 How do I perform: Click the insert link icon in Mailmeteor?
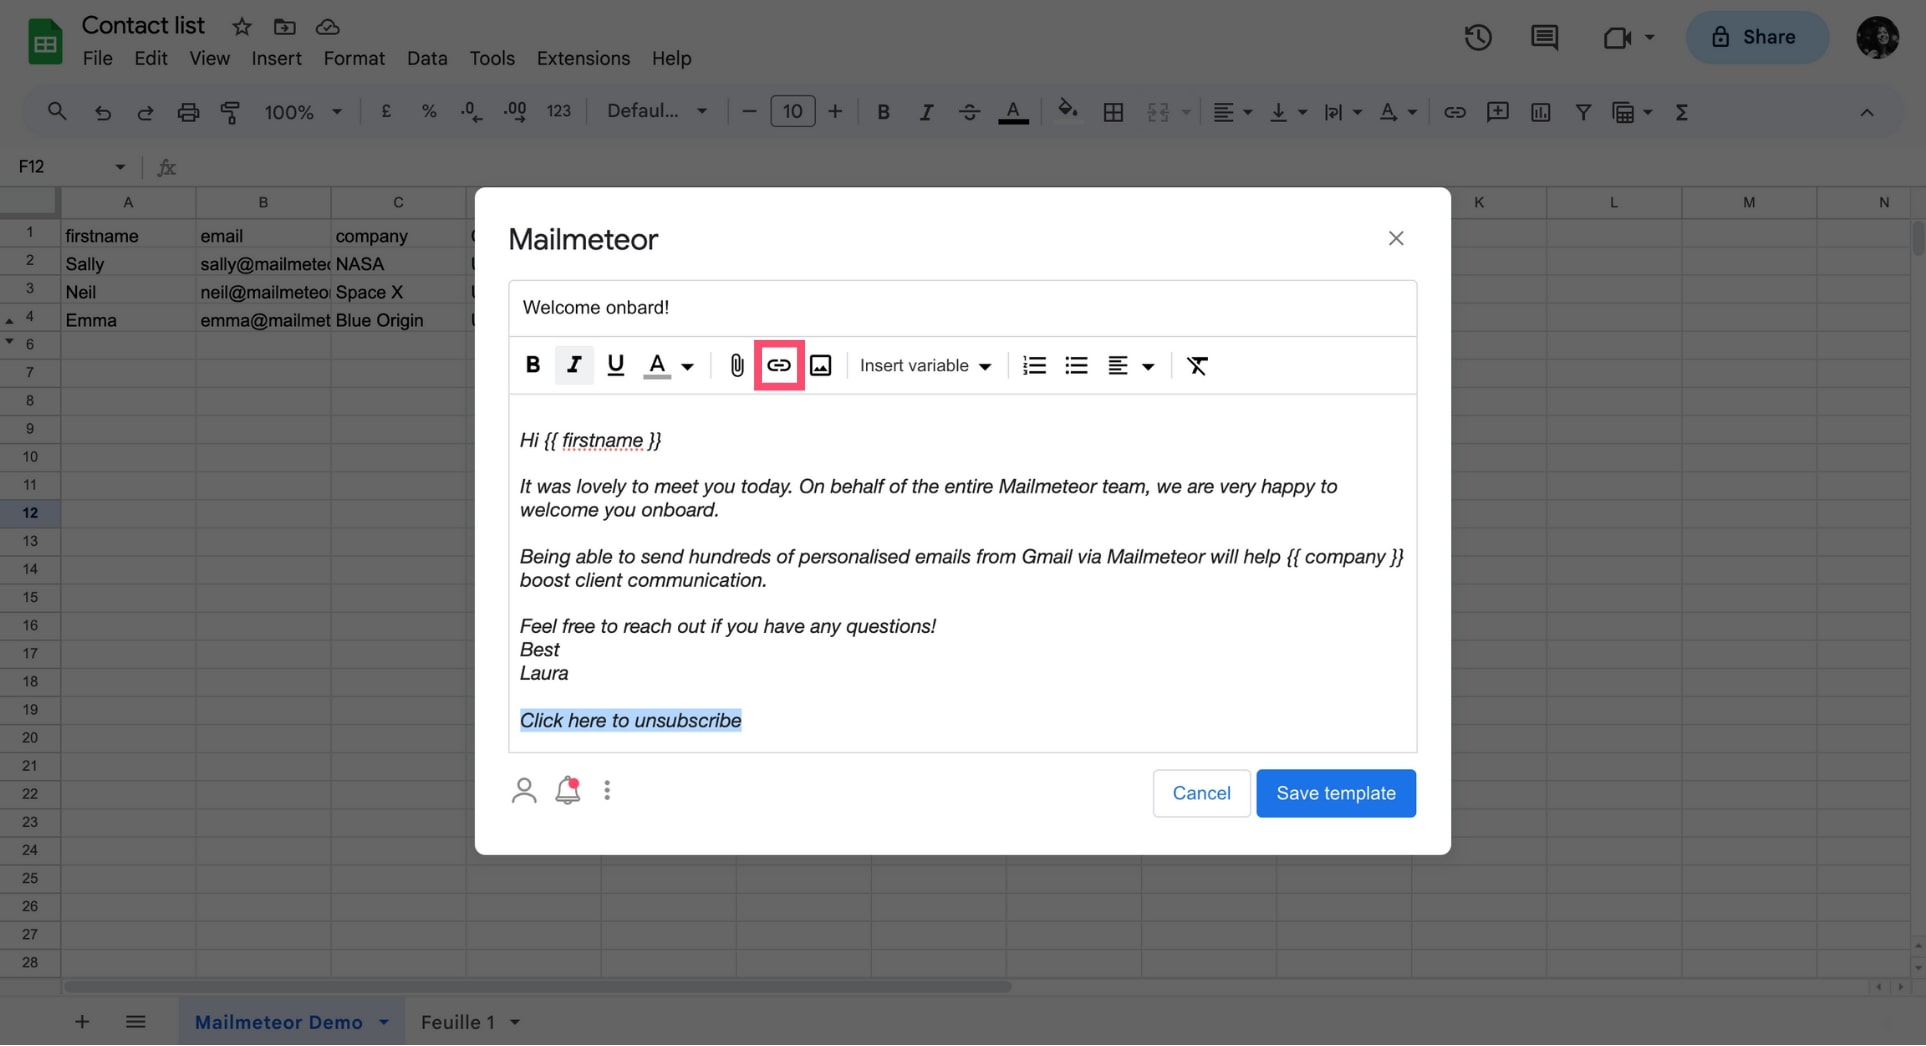[779, 365]
